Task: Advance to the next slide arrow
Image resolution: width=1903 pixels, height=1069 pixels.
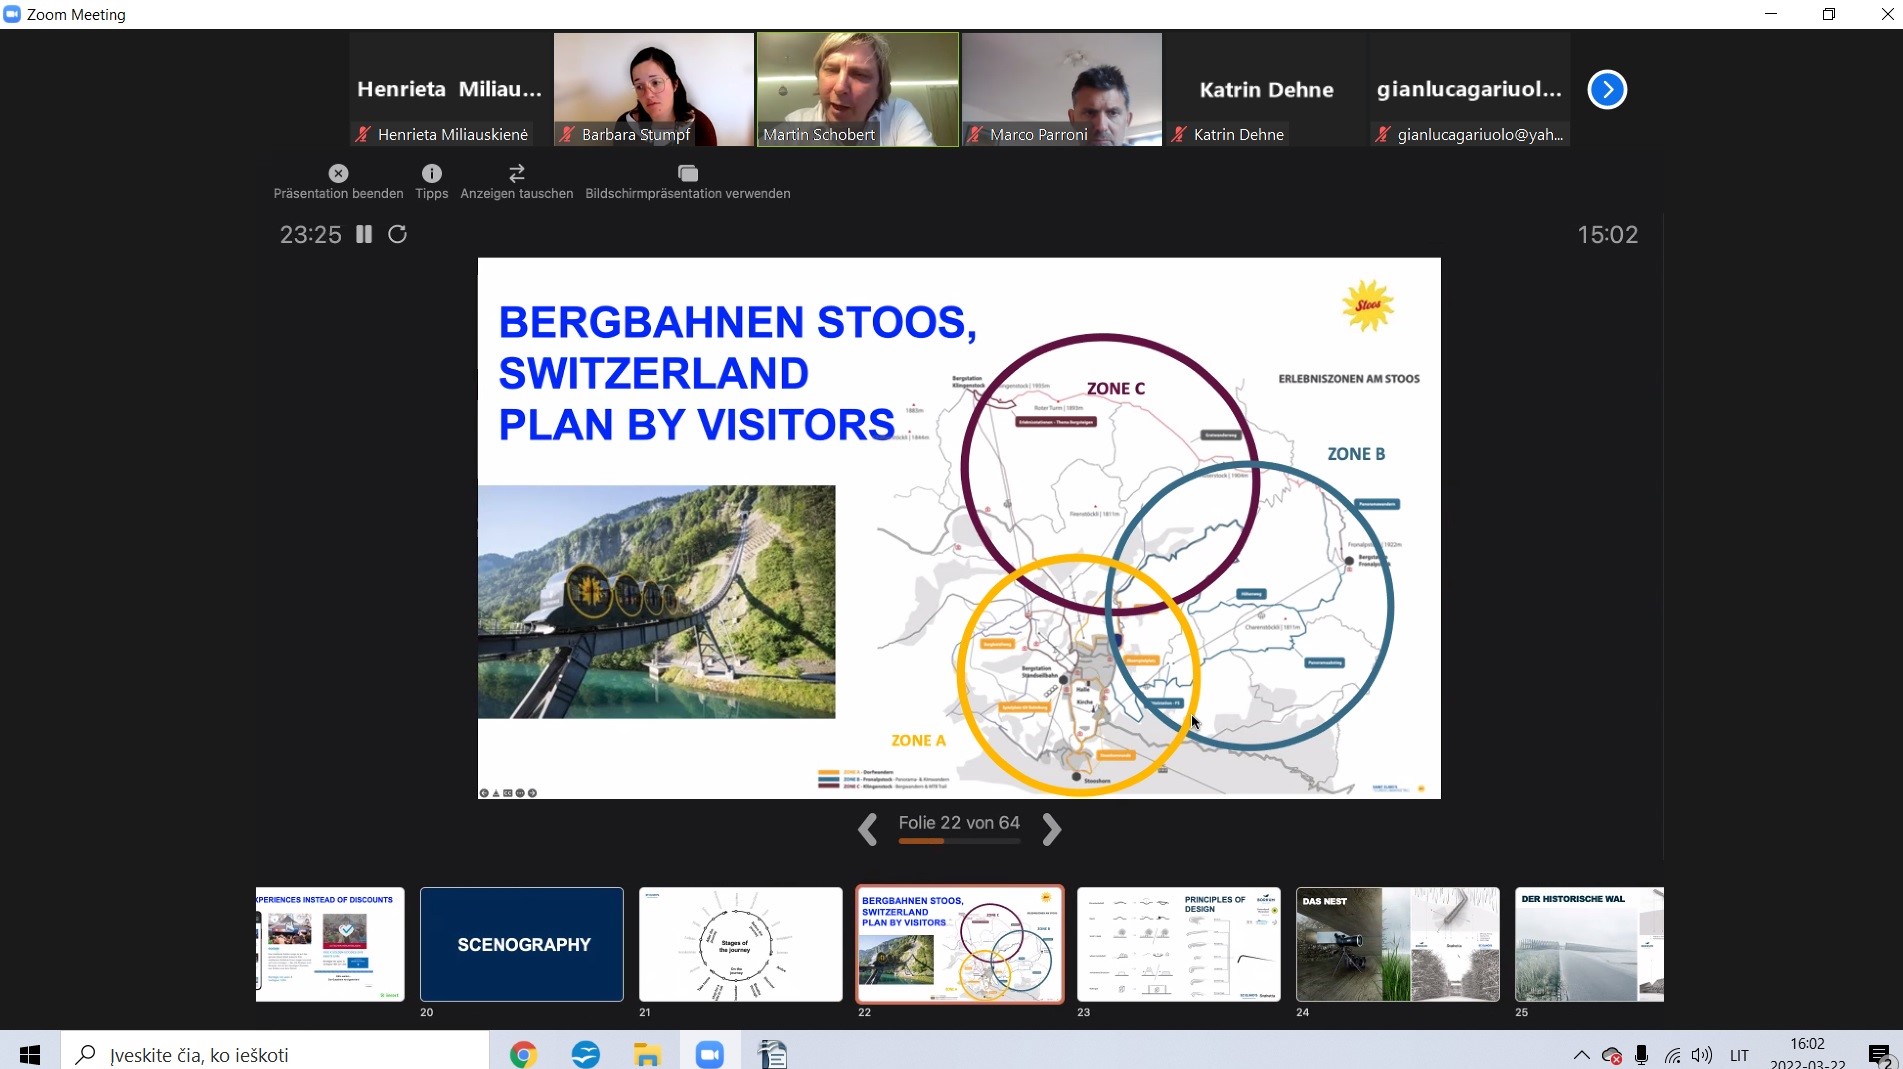Action: tap(1051, 829)
